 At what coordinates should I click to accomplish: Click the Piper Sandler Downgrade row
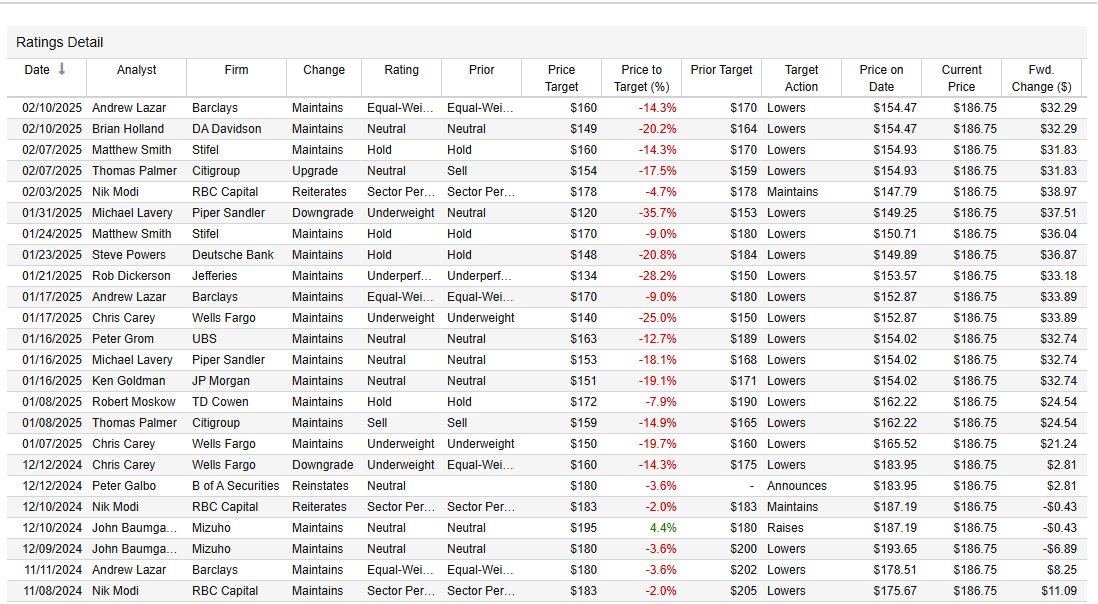545,213
